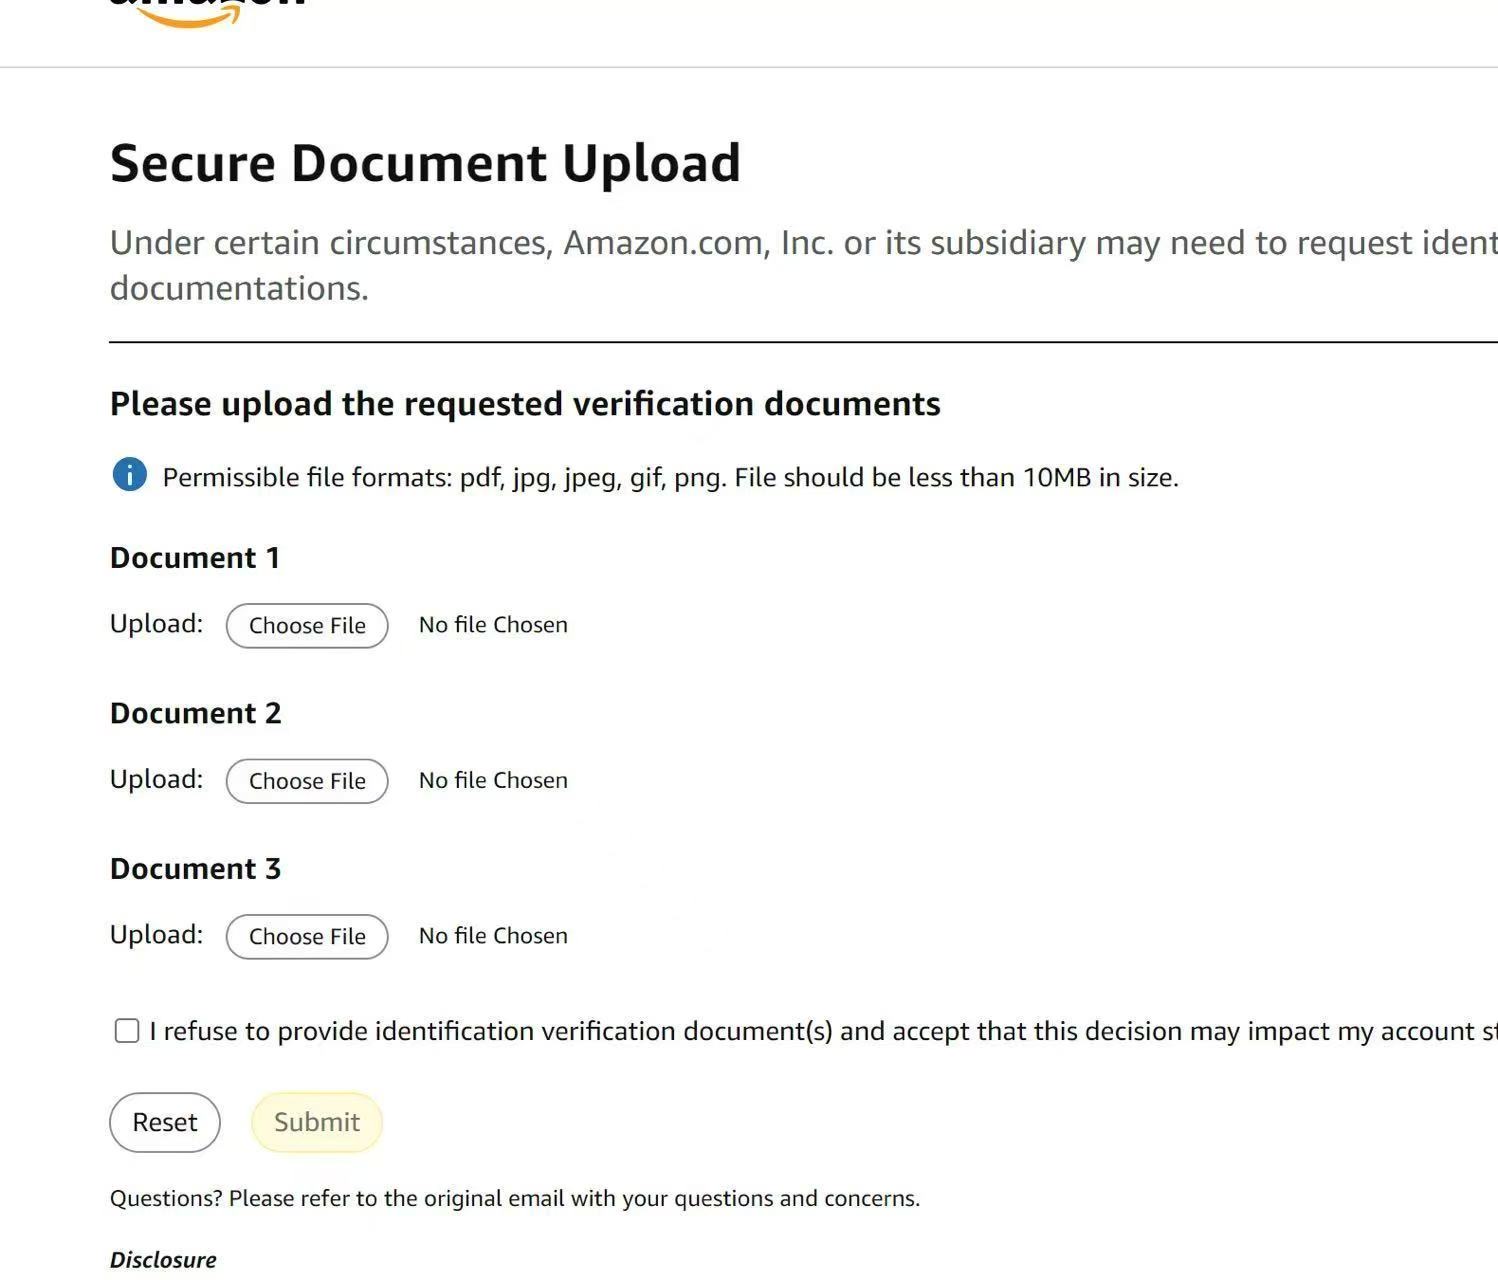The height and width of the screenshot is (1280, 1498).
Task: Click 'No file Chosen' text under Document 3
Action: (493, 936)
